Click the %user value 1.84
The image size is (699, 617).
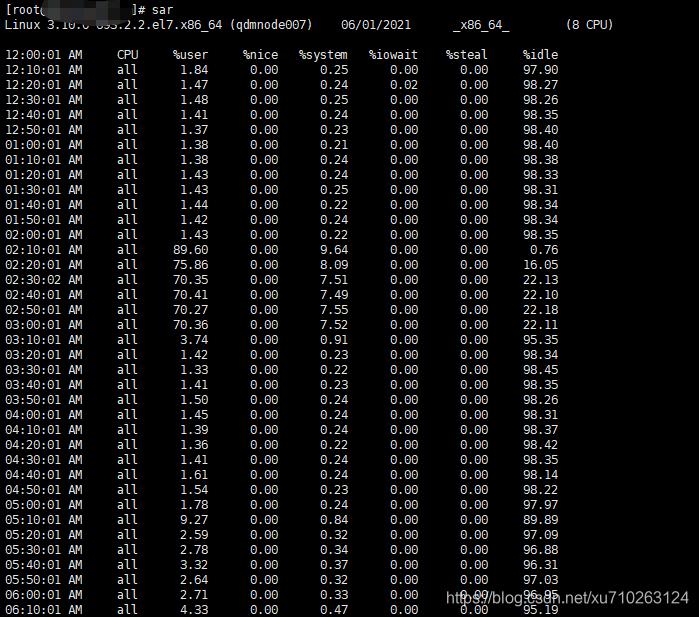194,70
